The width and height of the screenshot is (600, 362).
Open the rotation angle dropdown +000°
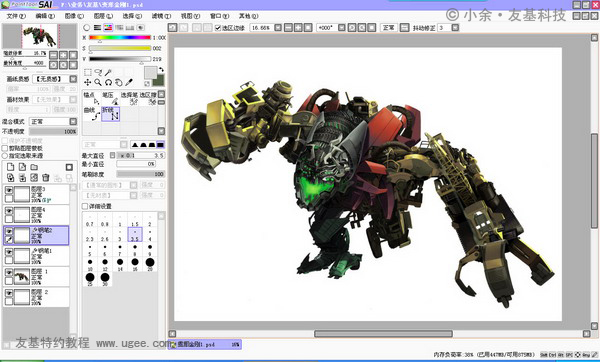point(342,28)
